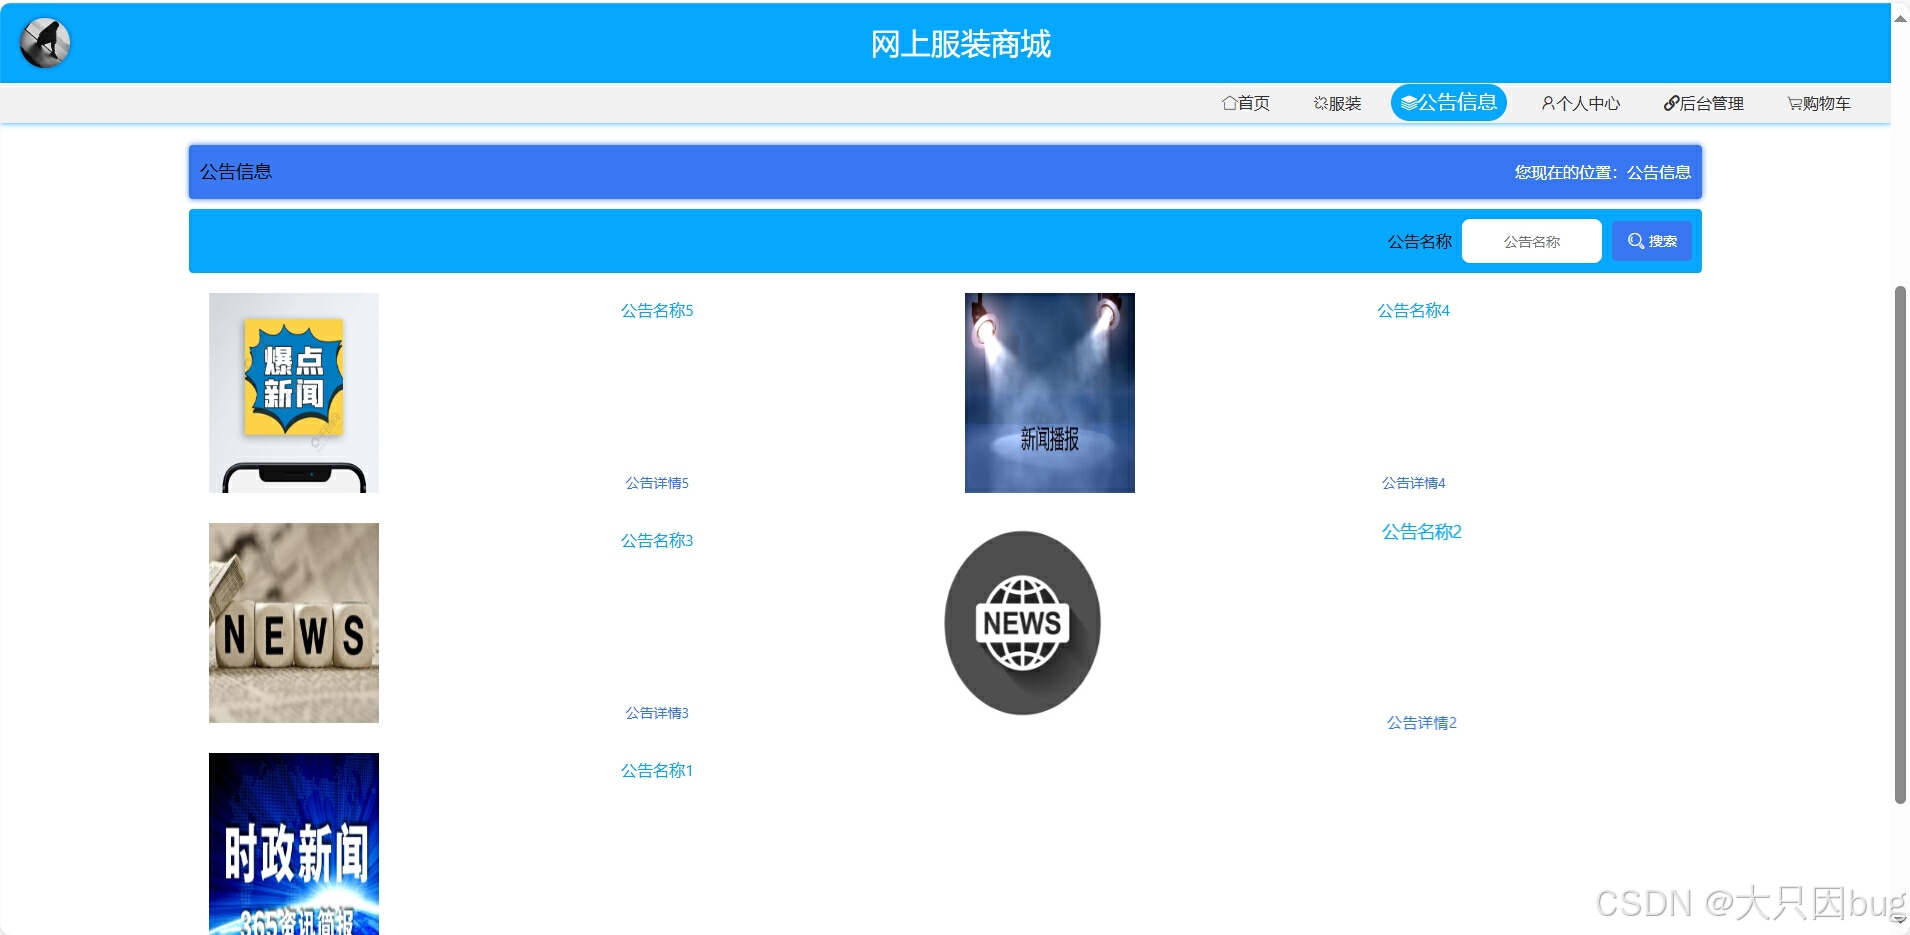The image size is (1910, 935).
Task: Open the NEWS dice blocks thumbnail
Action: pos(294,623)
